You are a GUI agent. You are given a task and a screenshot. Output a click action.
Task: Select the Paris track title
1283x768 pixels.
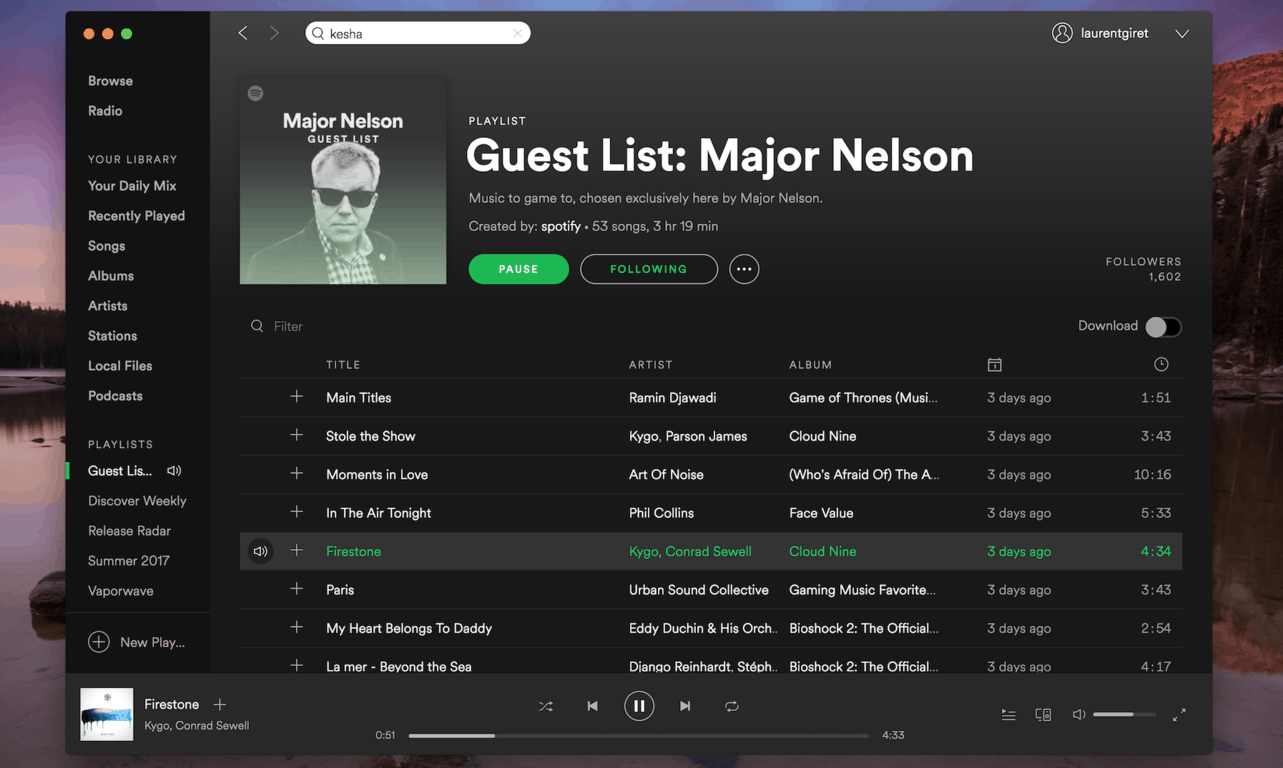click(340, 590)
